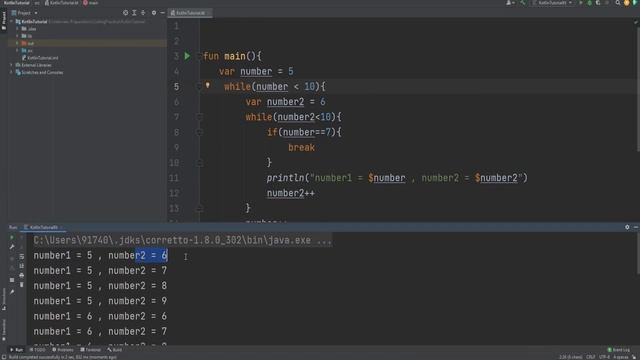Click the wrench icon in Run panel toolbar

[x=12, y=247]
